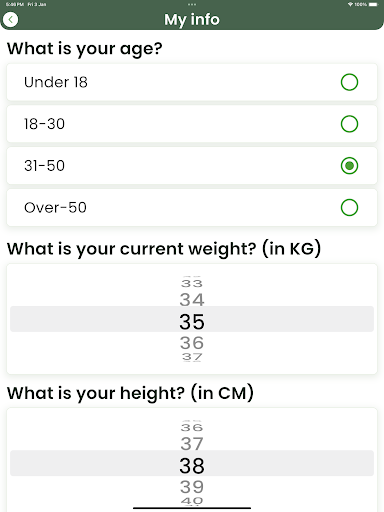384x512 pixels.
Task: Choose the Under 18 age option row
Action: click(x=192, y=82)
